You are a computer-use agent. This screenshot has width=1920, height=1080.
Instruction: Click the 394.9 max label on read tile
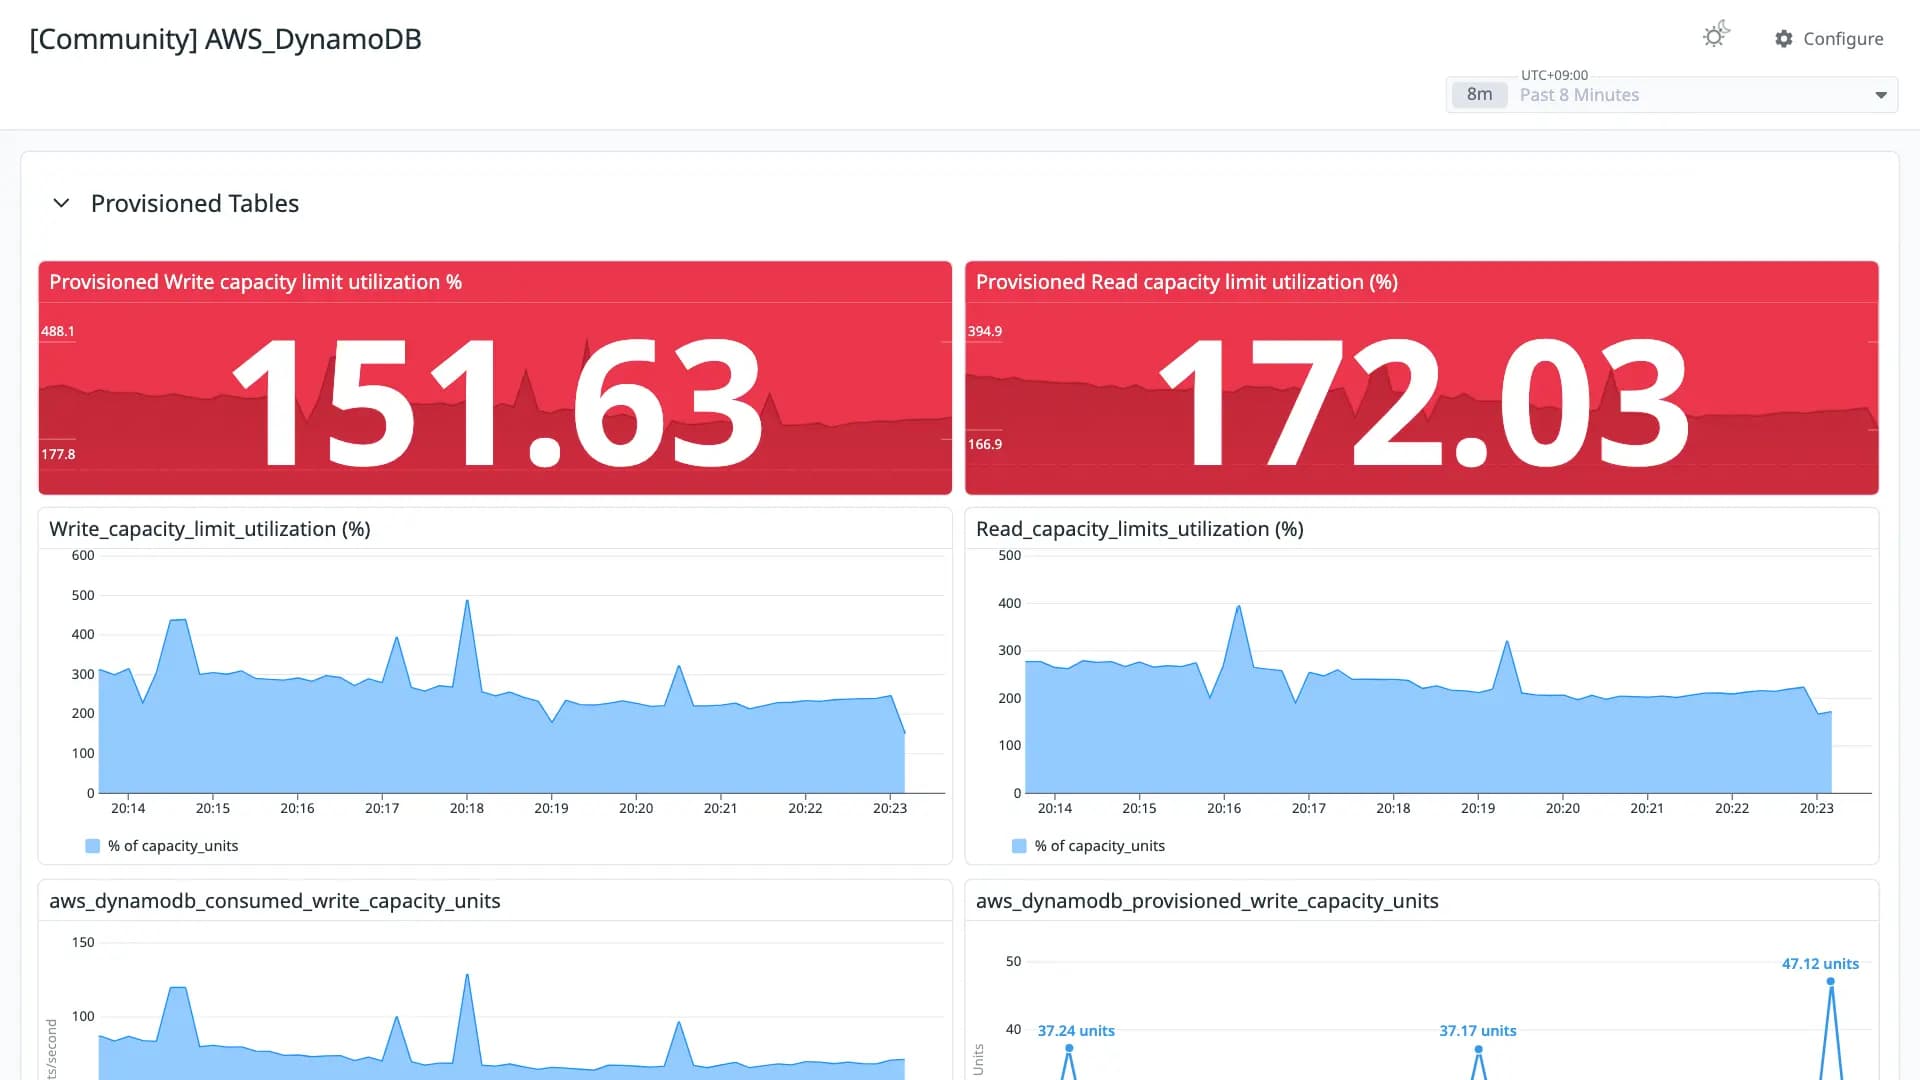(985, 331)
